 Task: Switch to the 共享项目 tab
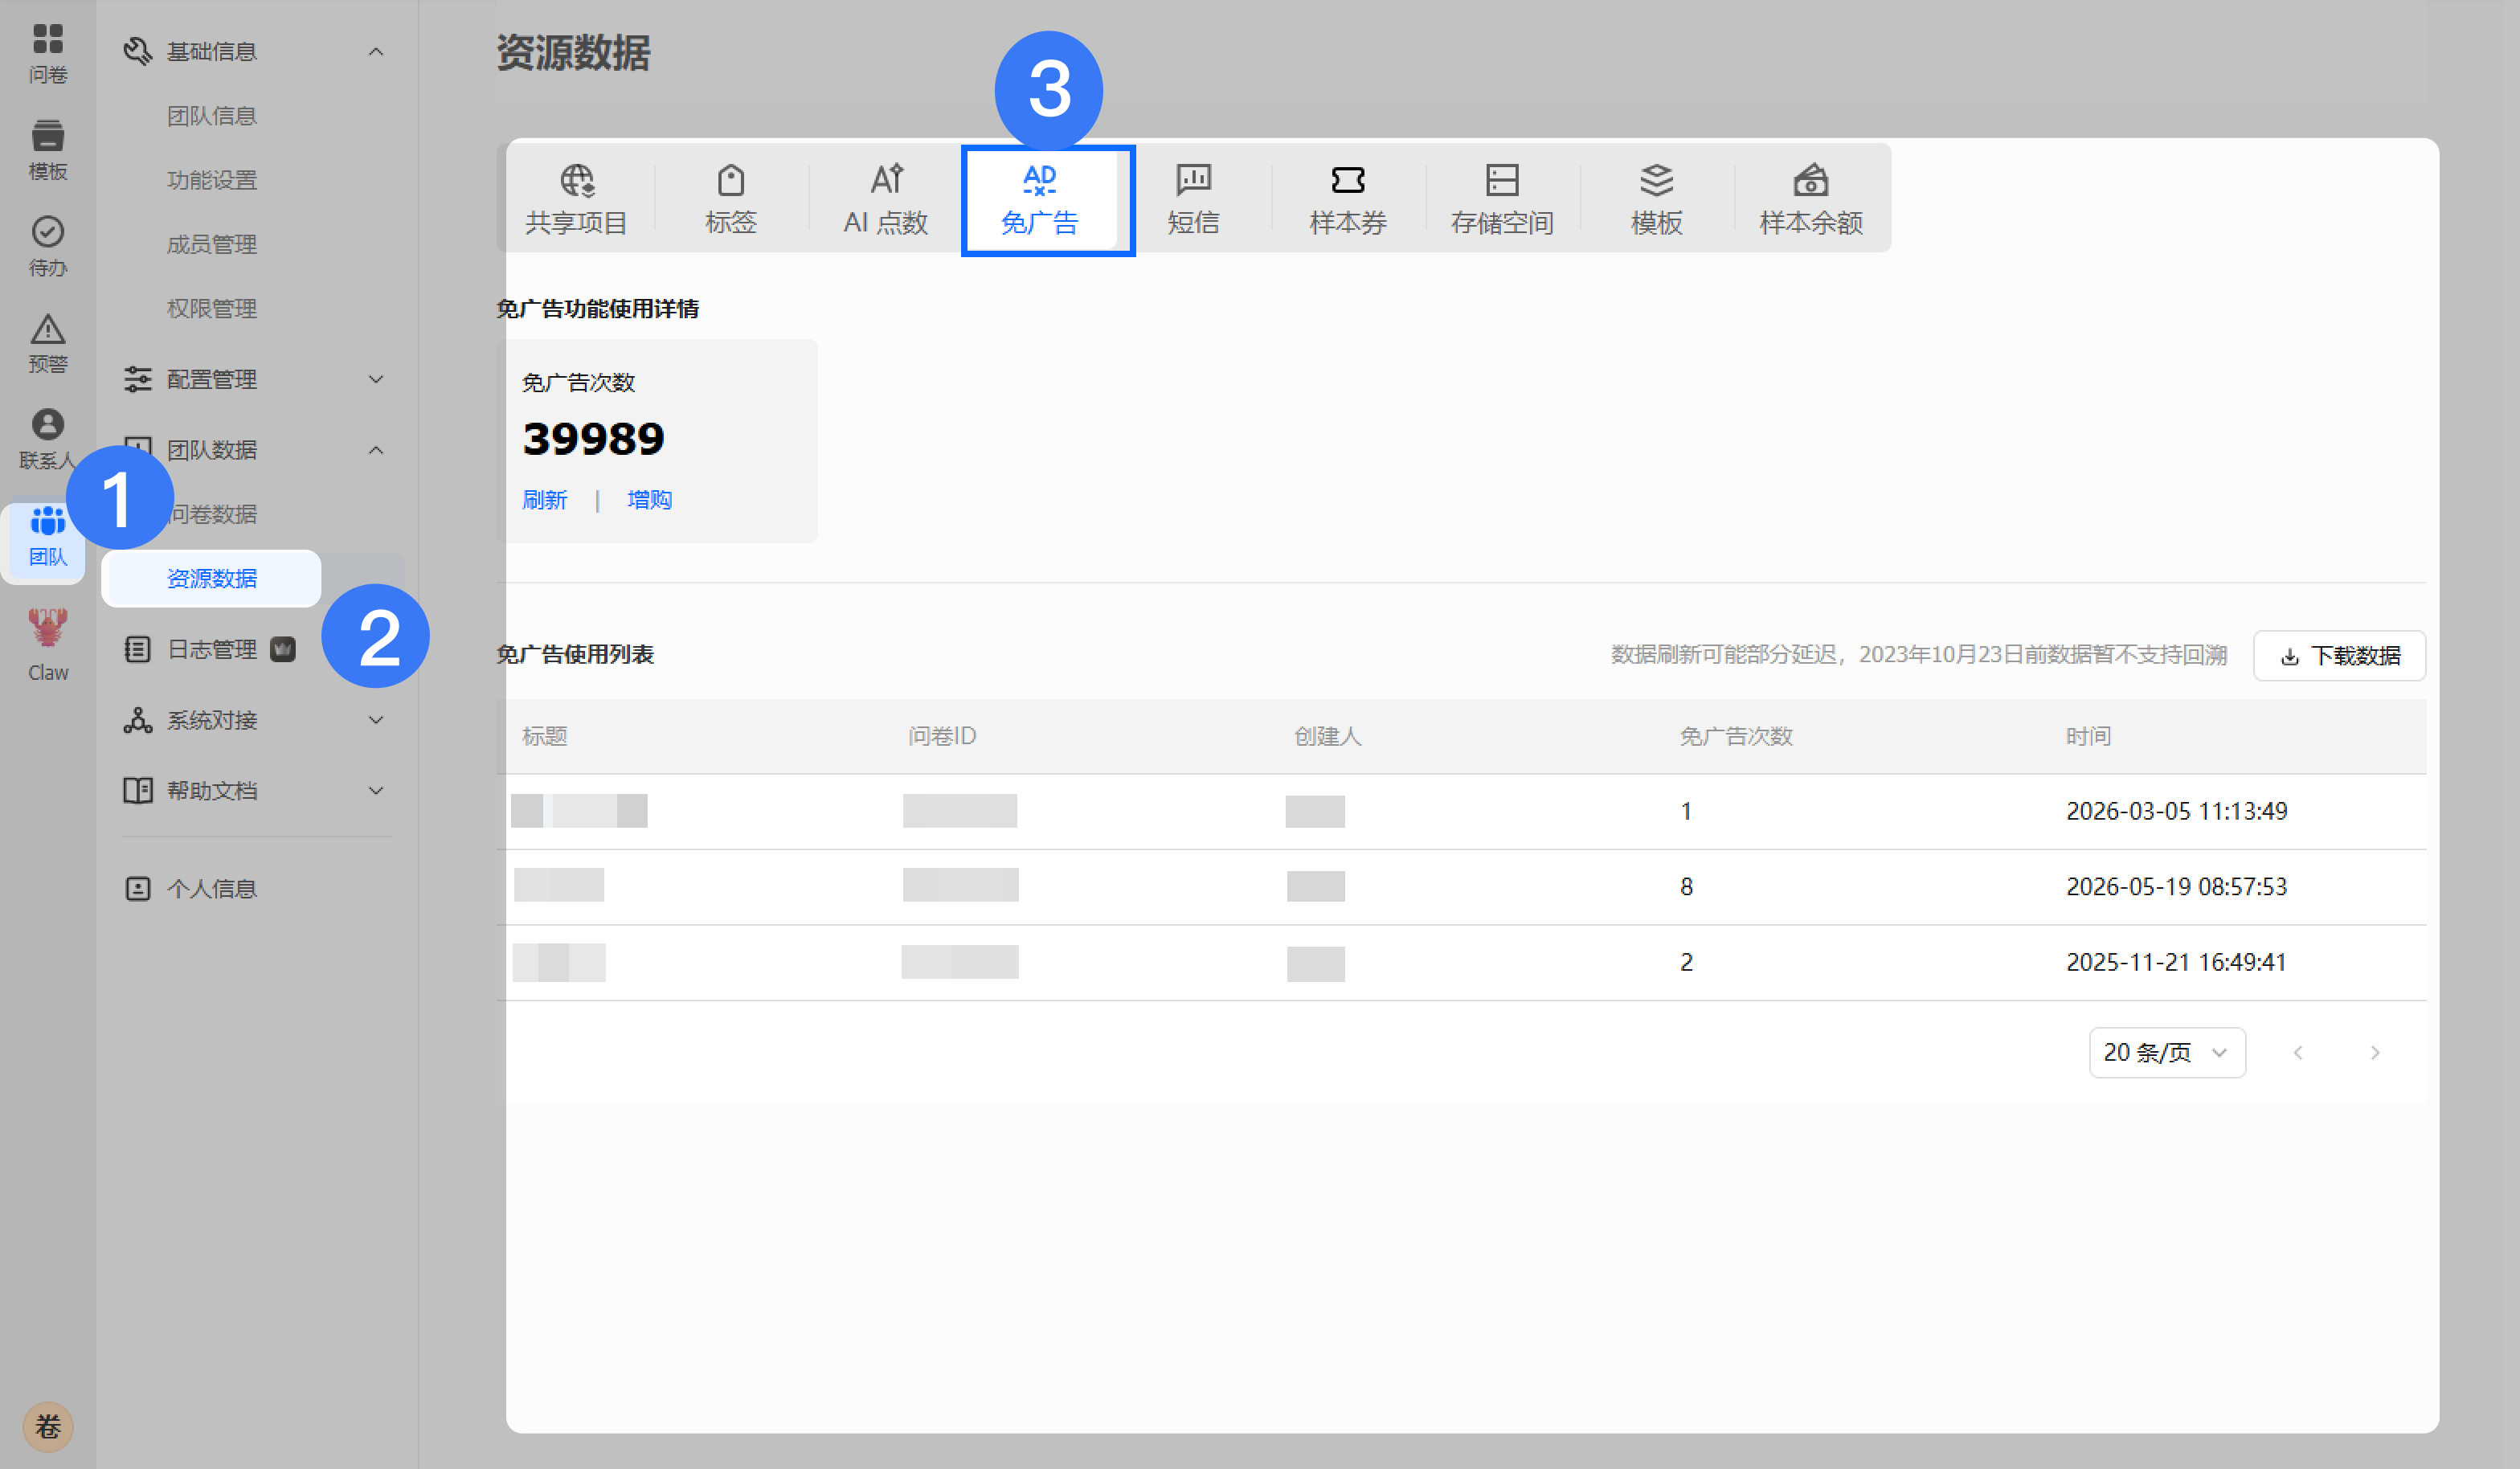tap(577, 198)
